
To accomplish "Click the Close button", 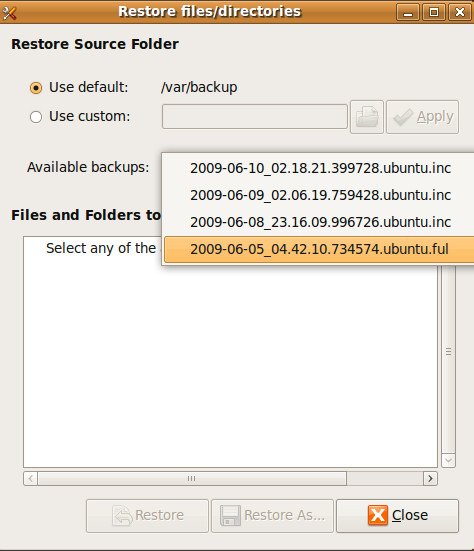I will click(397, 516).
